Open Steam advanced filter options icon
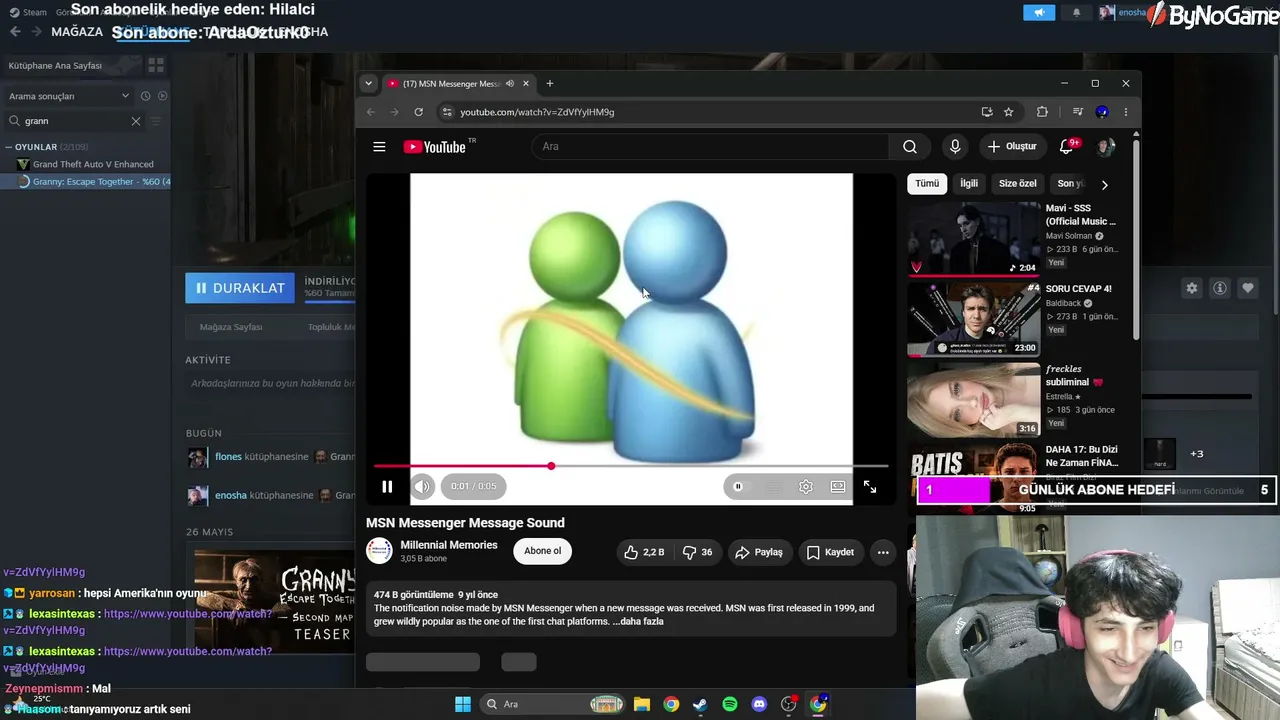The image size is (1280, 720). coord(155,121)
